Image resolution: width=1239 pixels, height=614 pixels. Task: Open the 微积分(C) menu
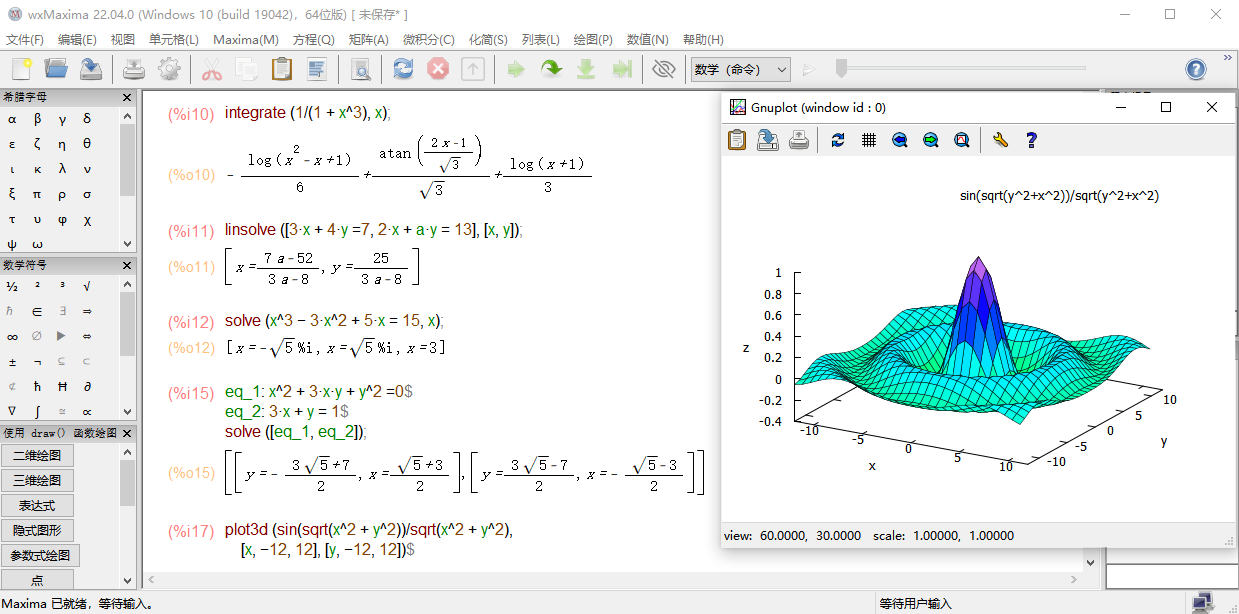pyautogui.click(x=428, y=40)
